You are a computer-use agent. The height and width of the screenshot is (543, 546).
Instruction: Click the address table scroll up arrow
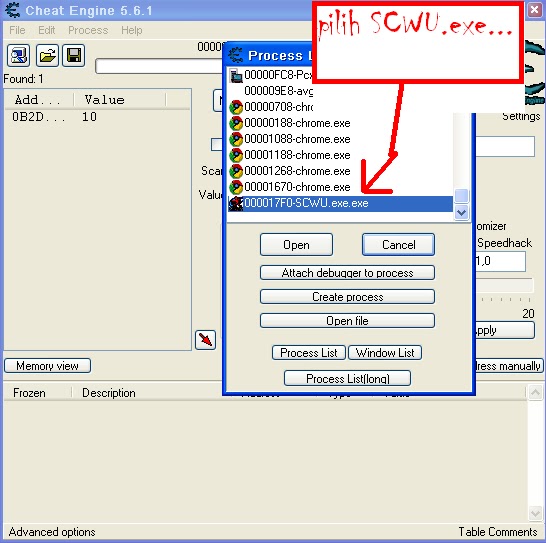[x=535, y=393]
